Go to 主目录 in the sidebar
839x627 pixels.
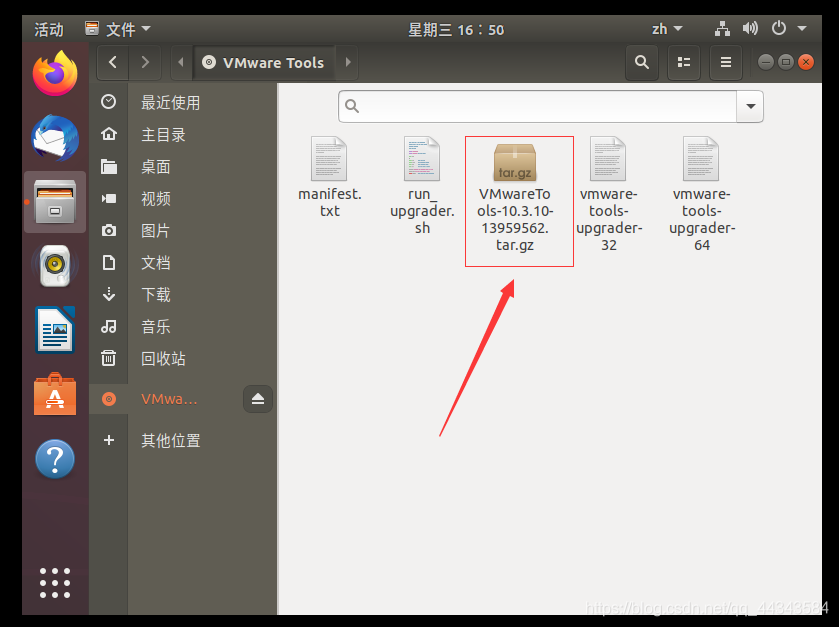183,134
